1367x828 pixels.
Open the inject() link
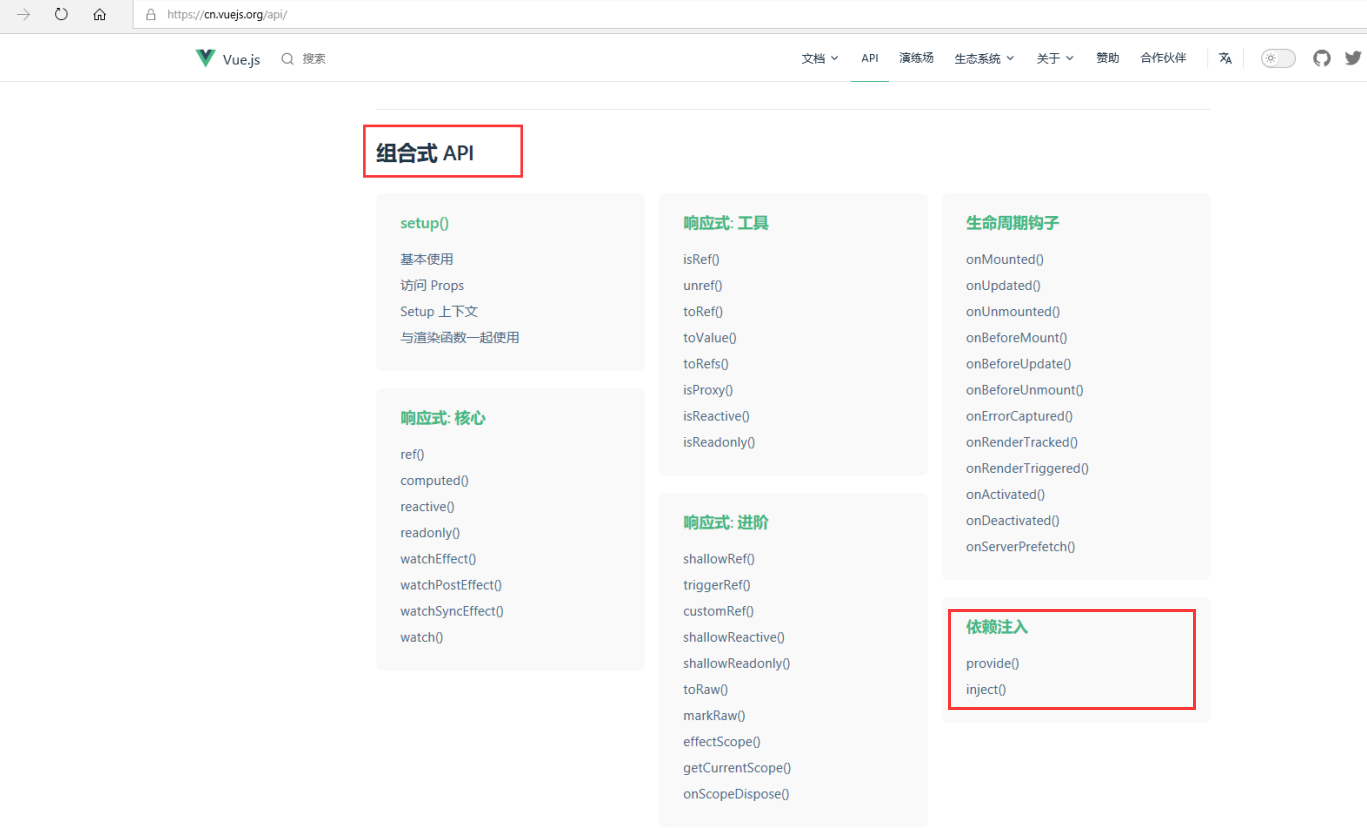[986, 688]
